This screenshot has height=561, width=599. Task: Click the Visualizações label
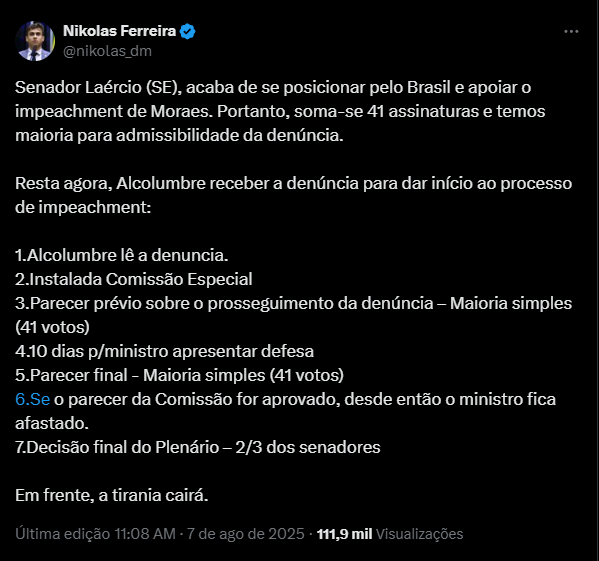[419, 534]
